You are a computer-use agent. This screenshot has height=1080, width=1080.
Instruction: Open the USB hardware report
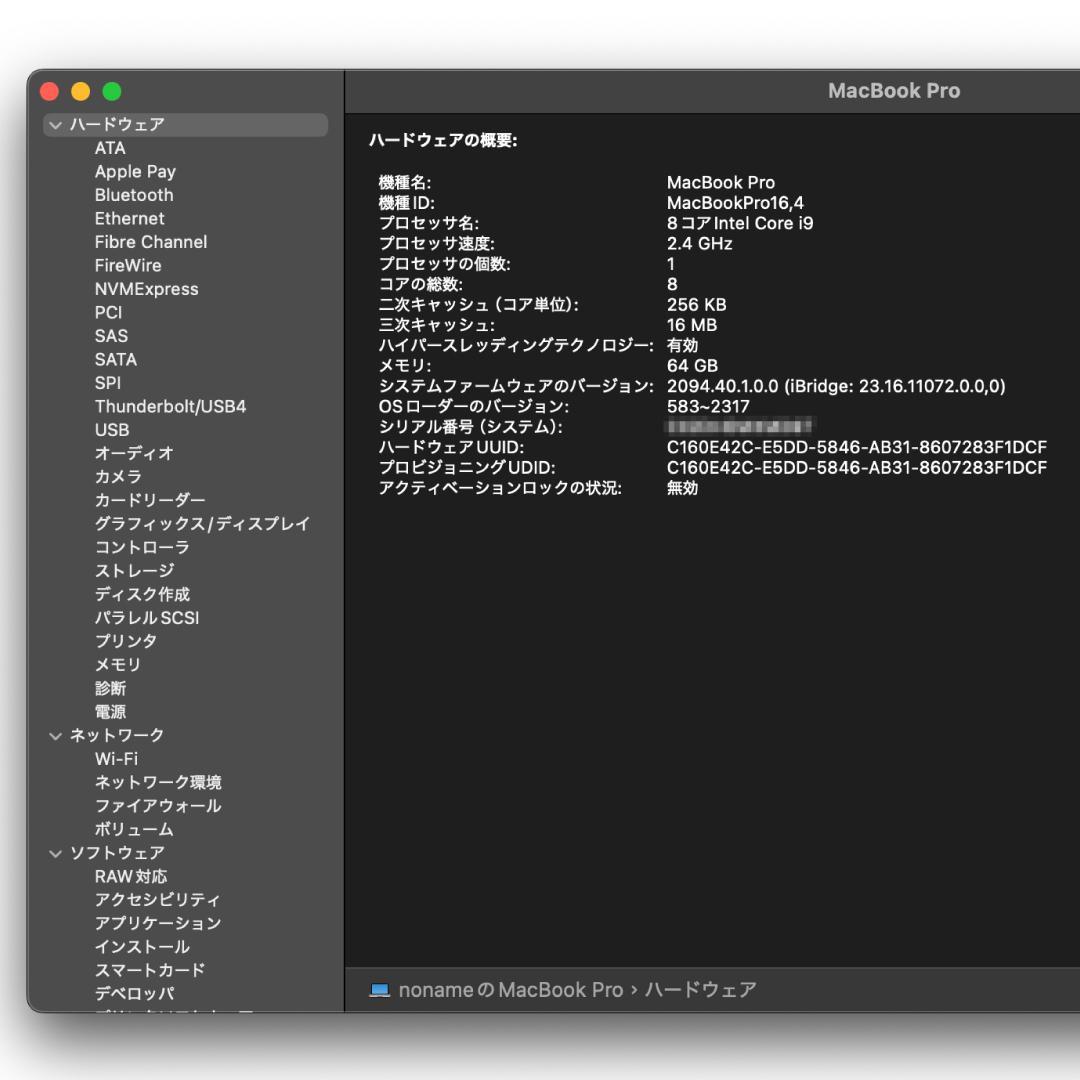(x=111, y=430)
